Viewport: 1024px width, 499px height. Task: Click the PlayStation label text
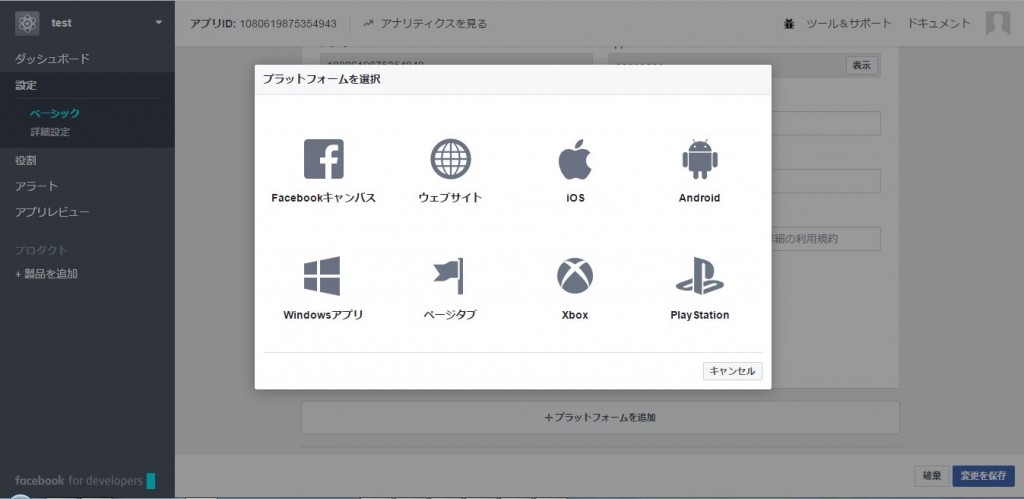point(699,315)
